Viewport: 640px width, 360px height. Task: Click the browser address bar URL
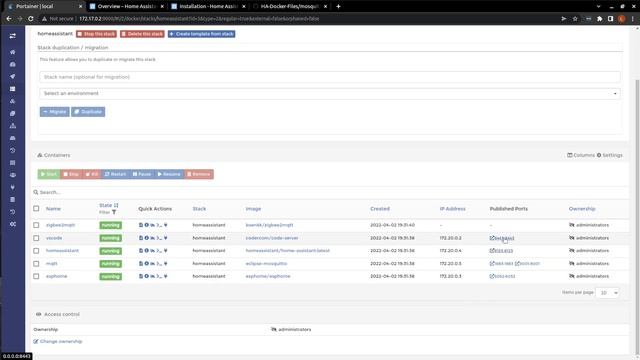tap(199, 19)
